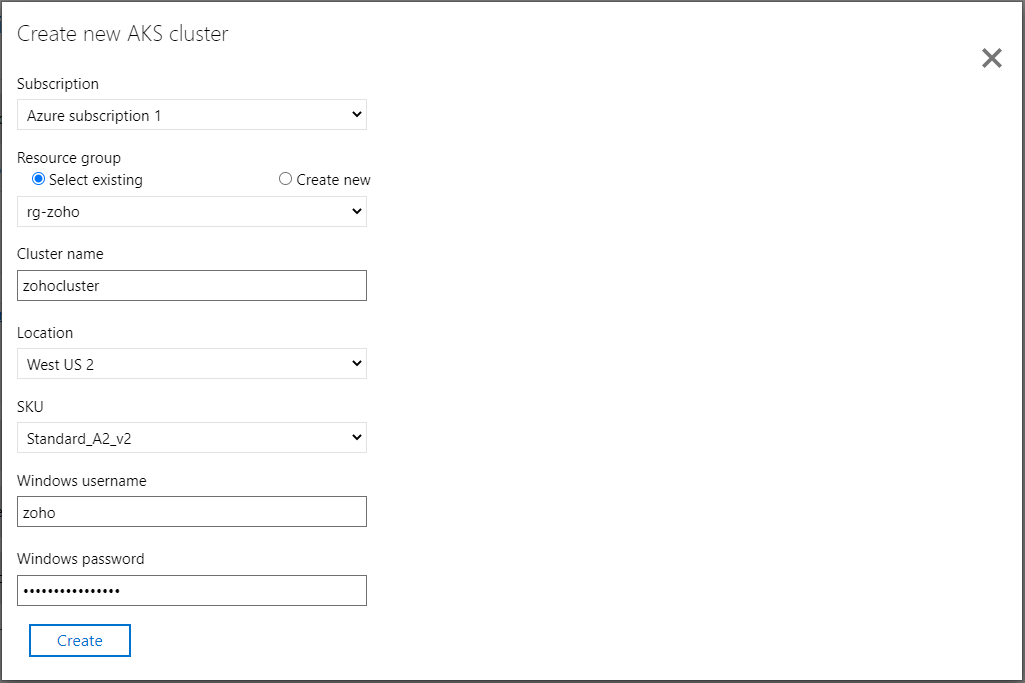The height and width of the screenshot is (683, 1025).
Task: Enable the Create new resource group option
Action: pyautogui.click(x=285, y=179)
